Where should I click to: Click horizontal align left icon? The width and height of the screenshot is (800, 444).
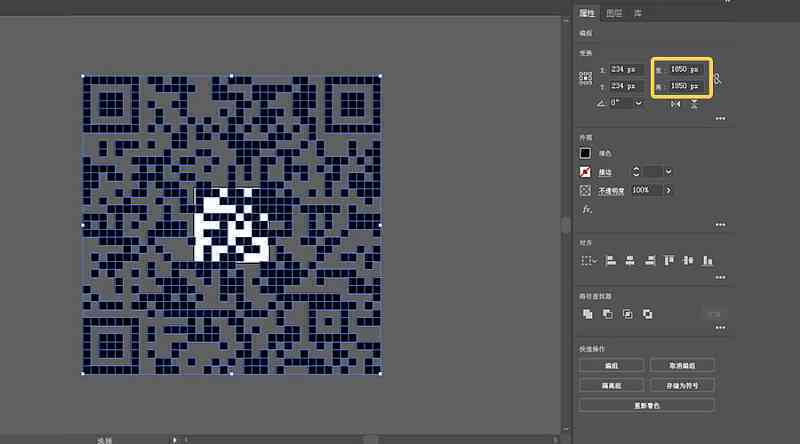click(x=610, y=261)
